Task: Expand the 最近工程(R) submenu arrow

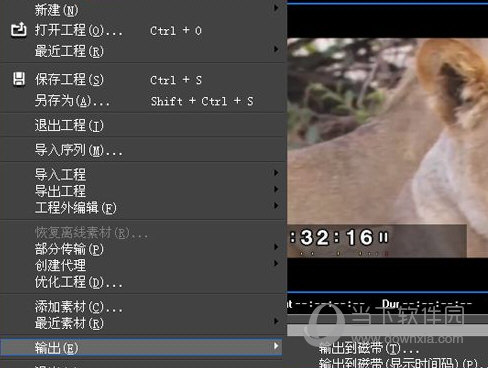Action: point(276,49)
